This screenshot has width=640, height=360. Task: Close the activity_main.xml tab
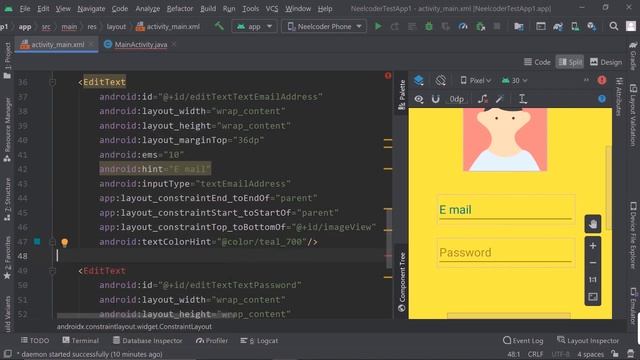coord(91,44)
